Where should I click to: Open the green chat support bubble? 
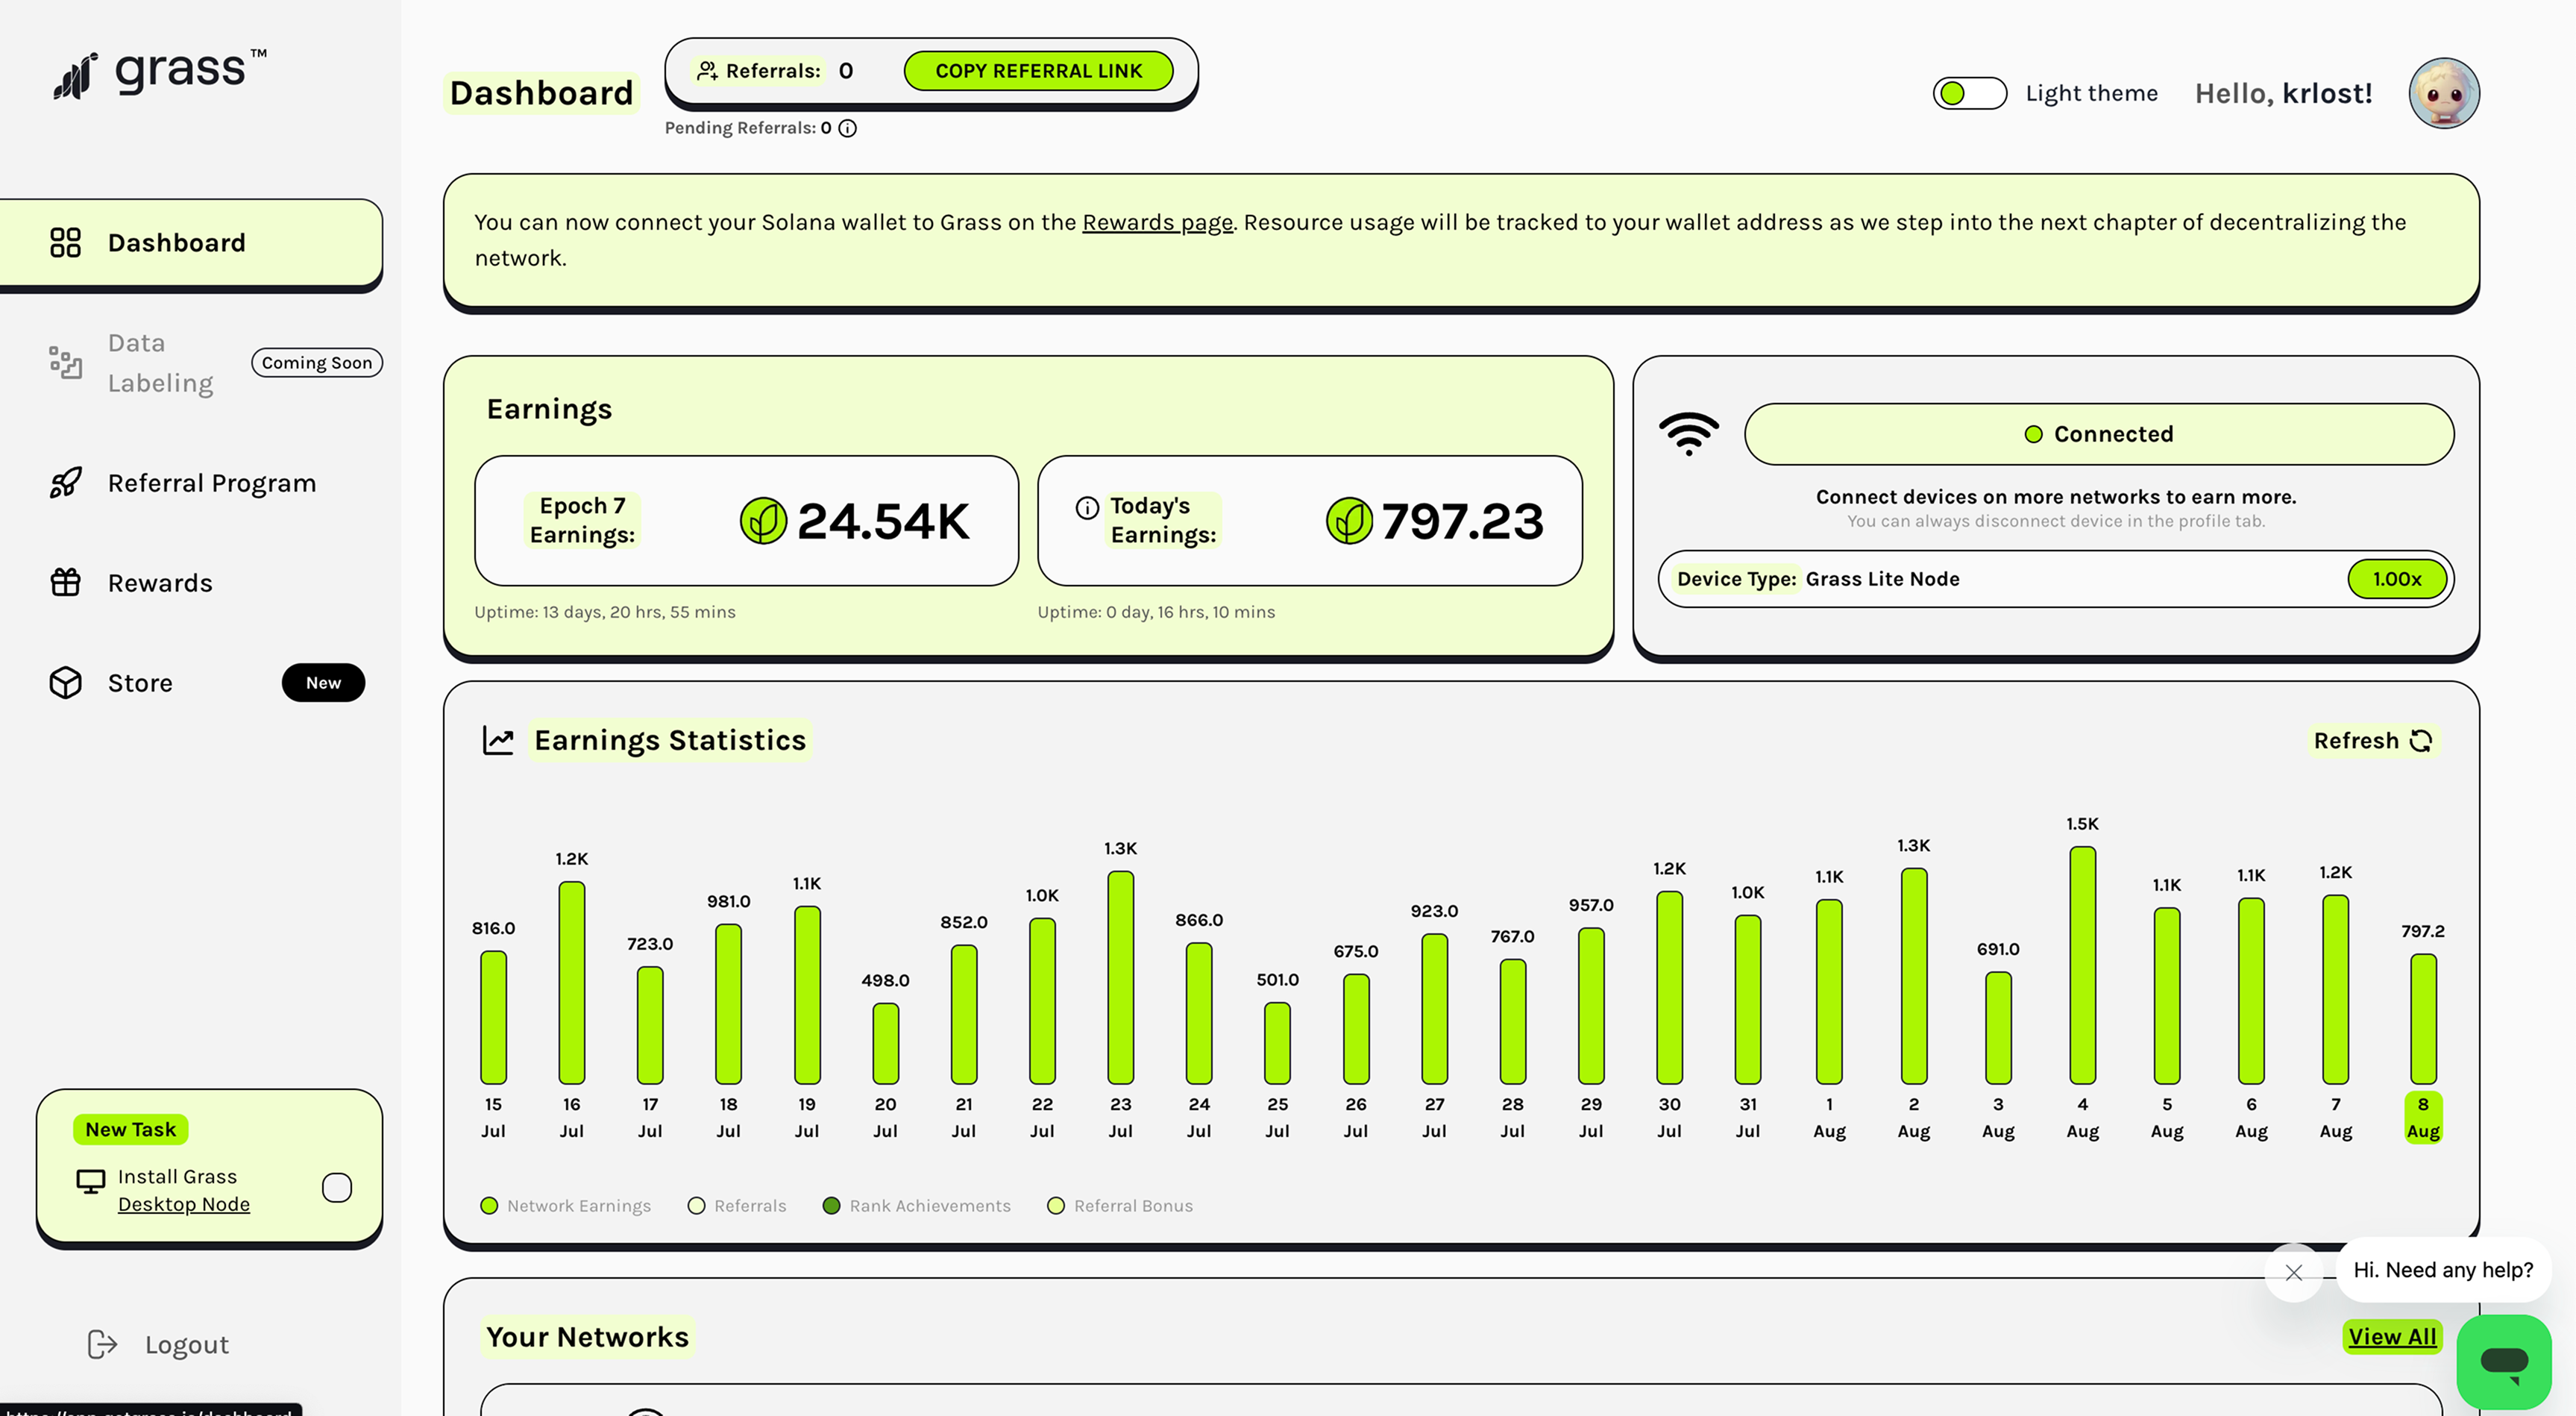coord(2504,1362)
